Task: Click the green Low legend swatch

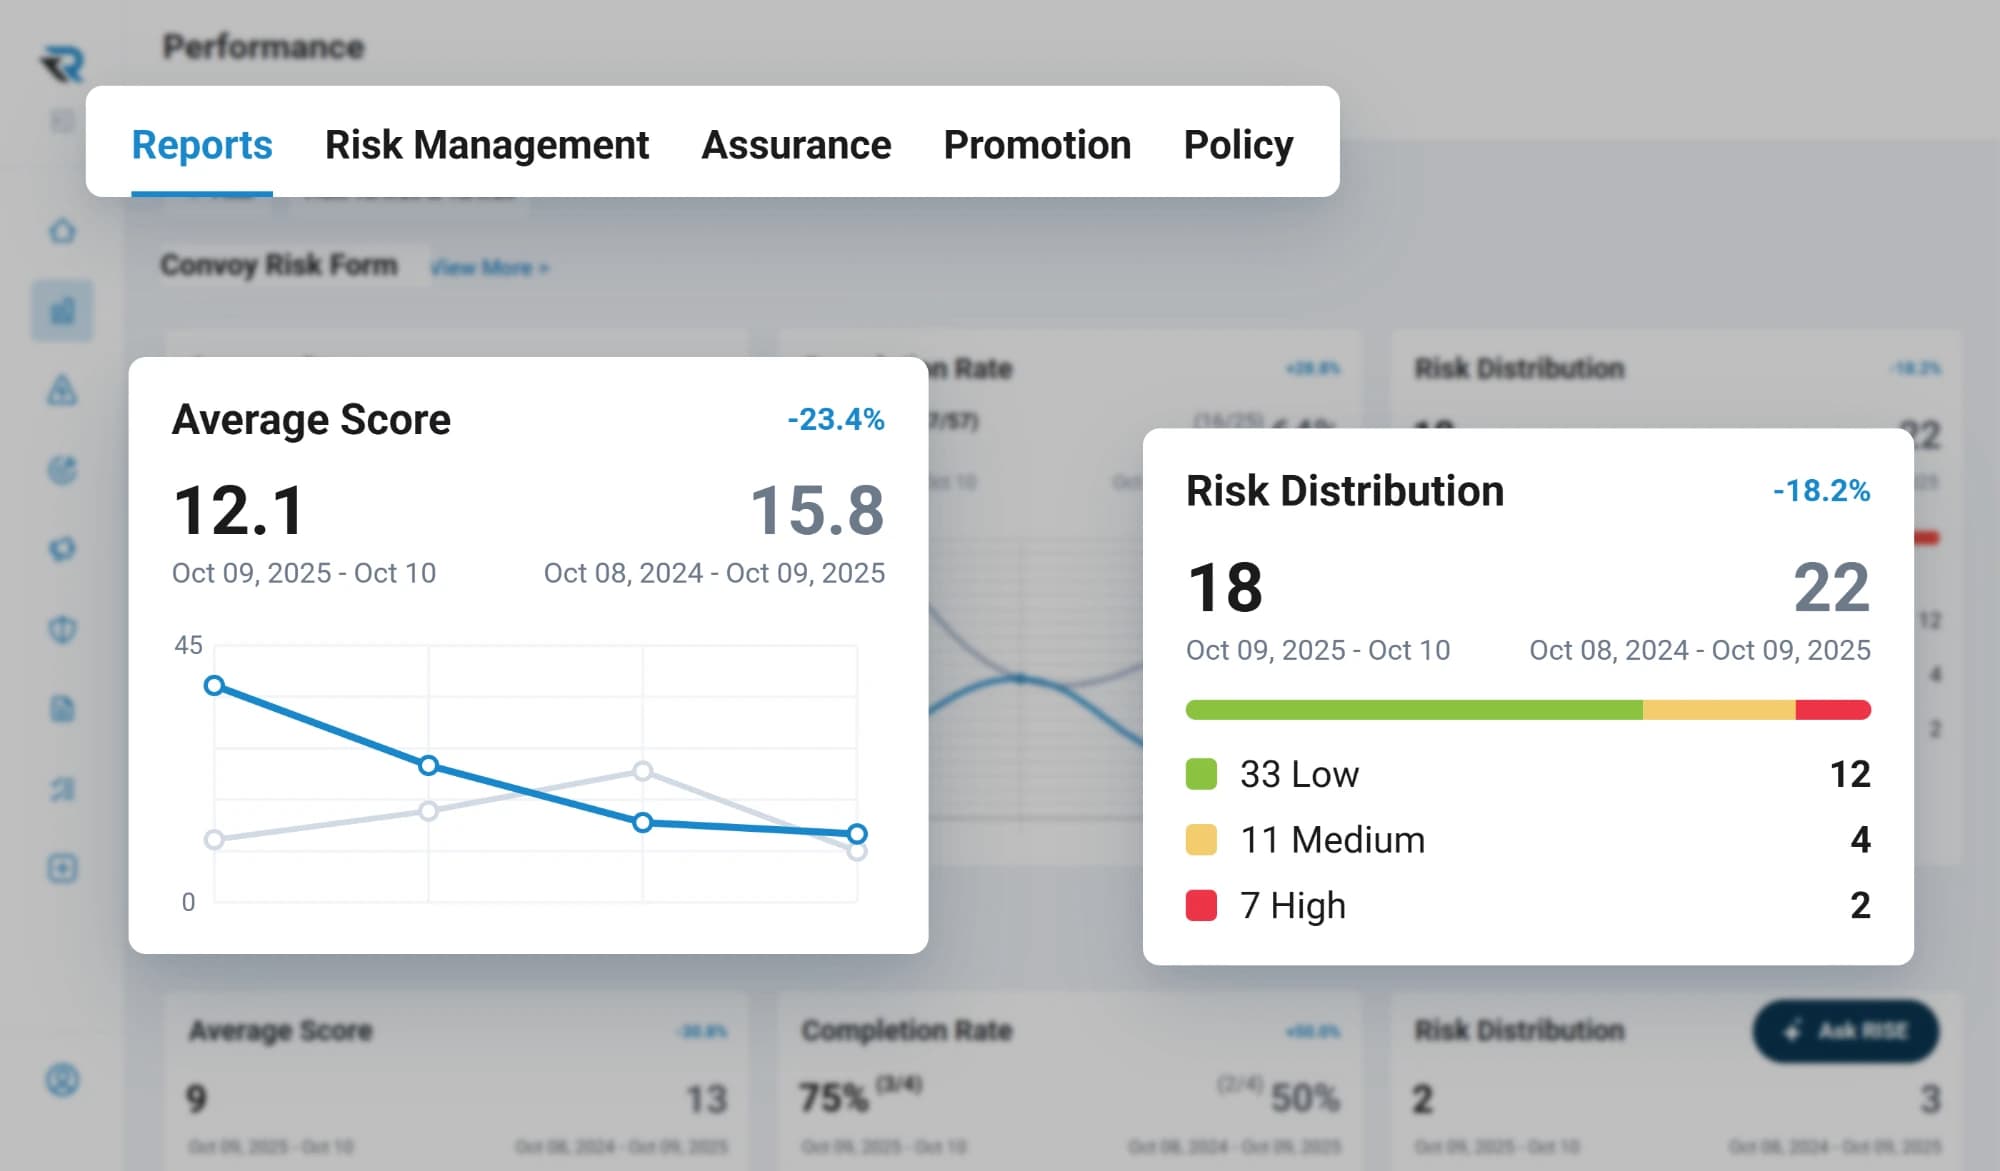Action: click(x=1201, y=774)
